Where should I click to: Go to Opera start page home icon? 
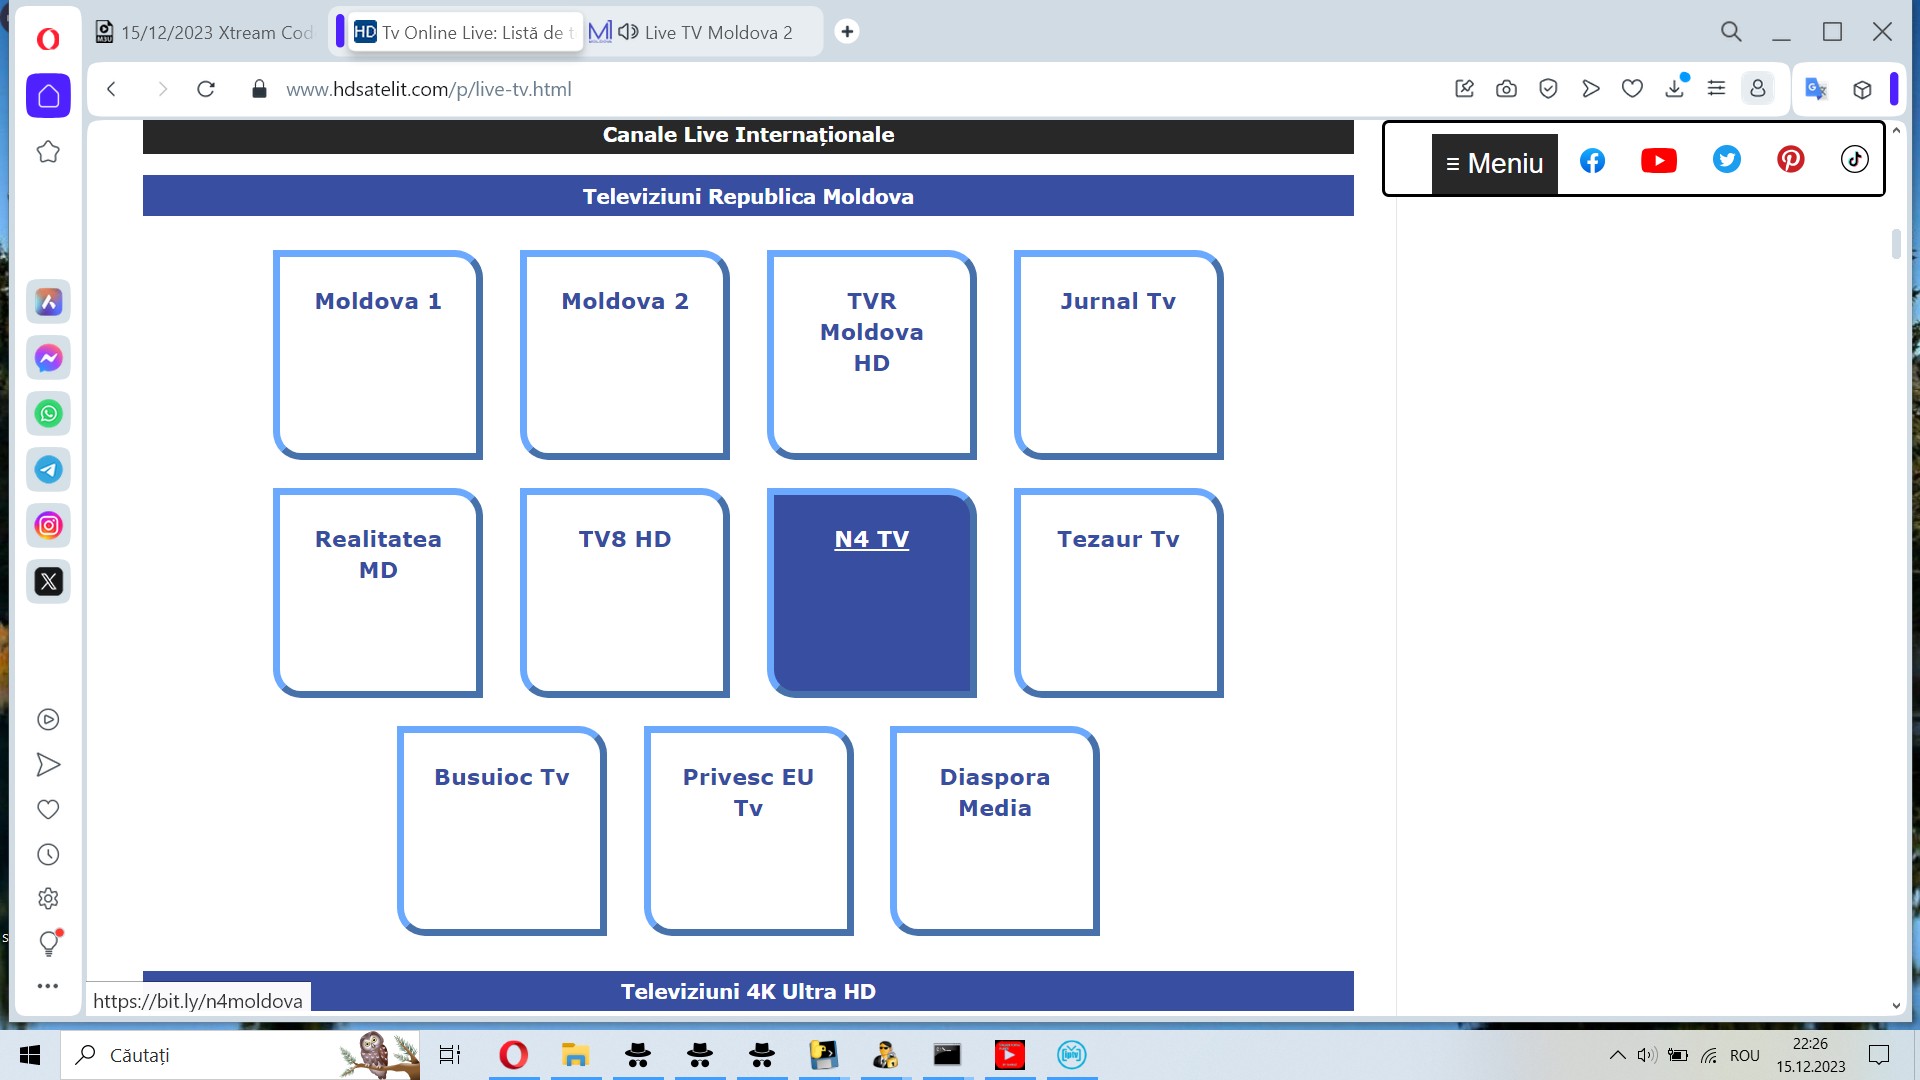[x=48, y=96]
